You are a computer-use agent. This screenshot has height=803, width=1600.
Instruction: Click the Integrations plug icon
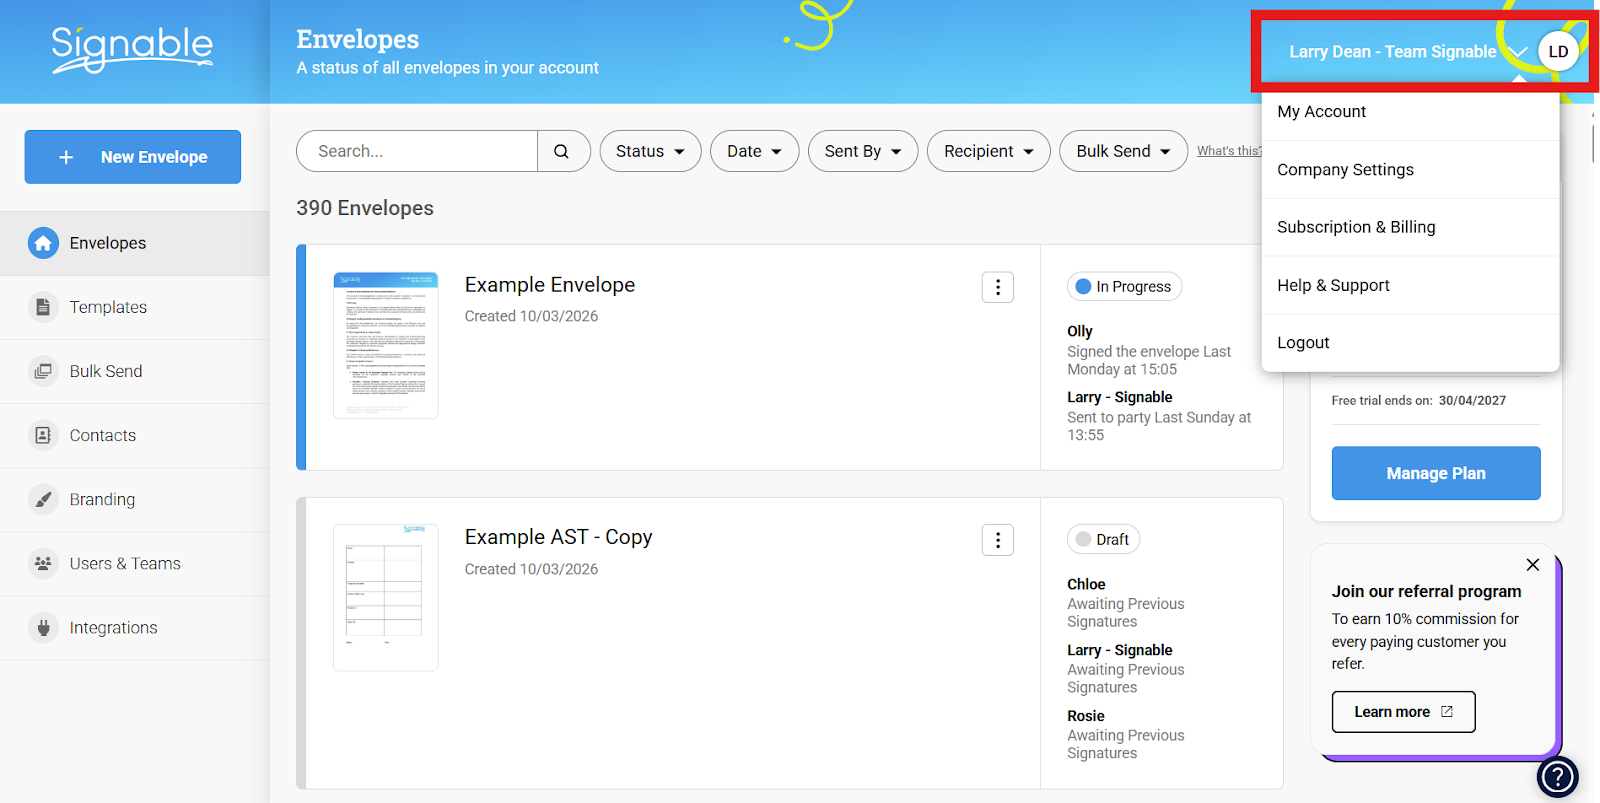(x=43, y=628)
